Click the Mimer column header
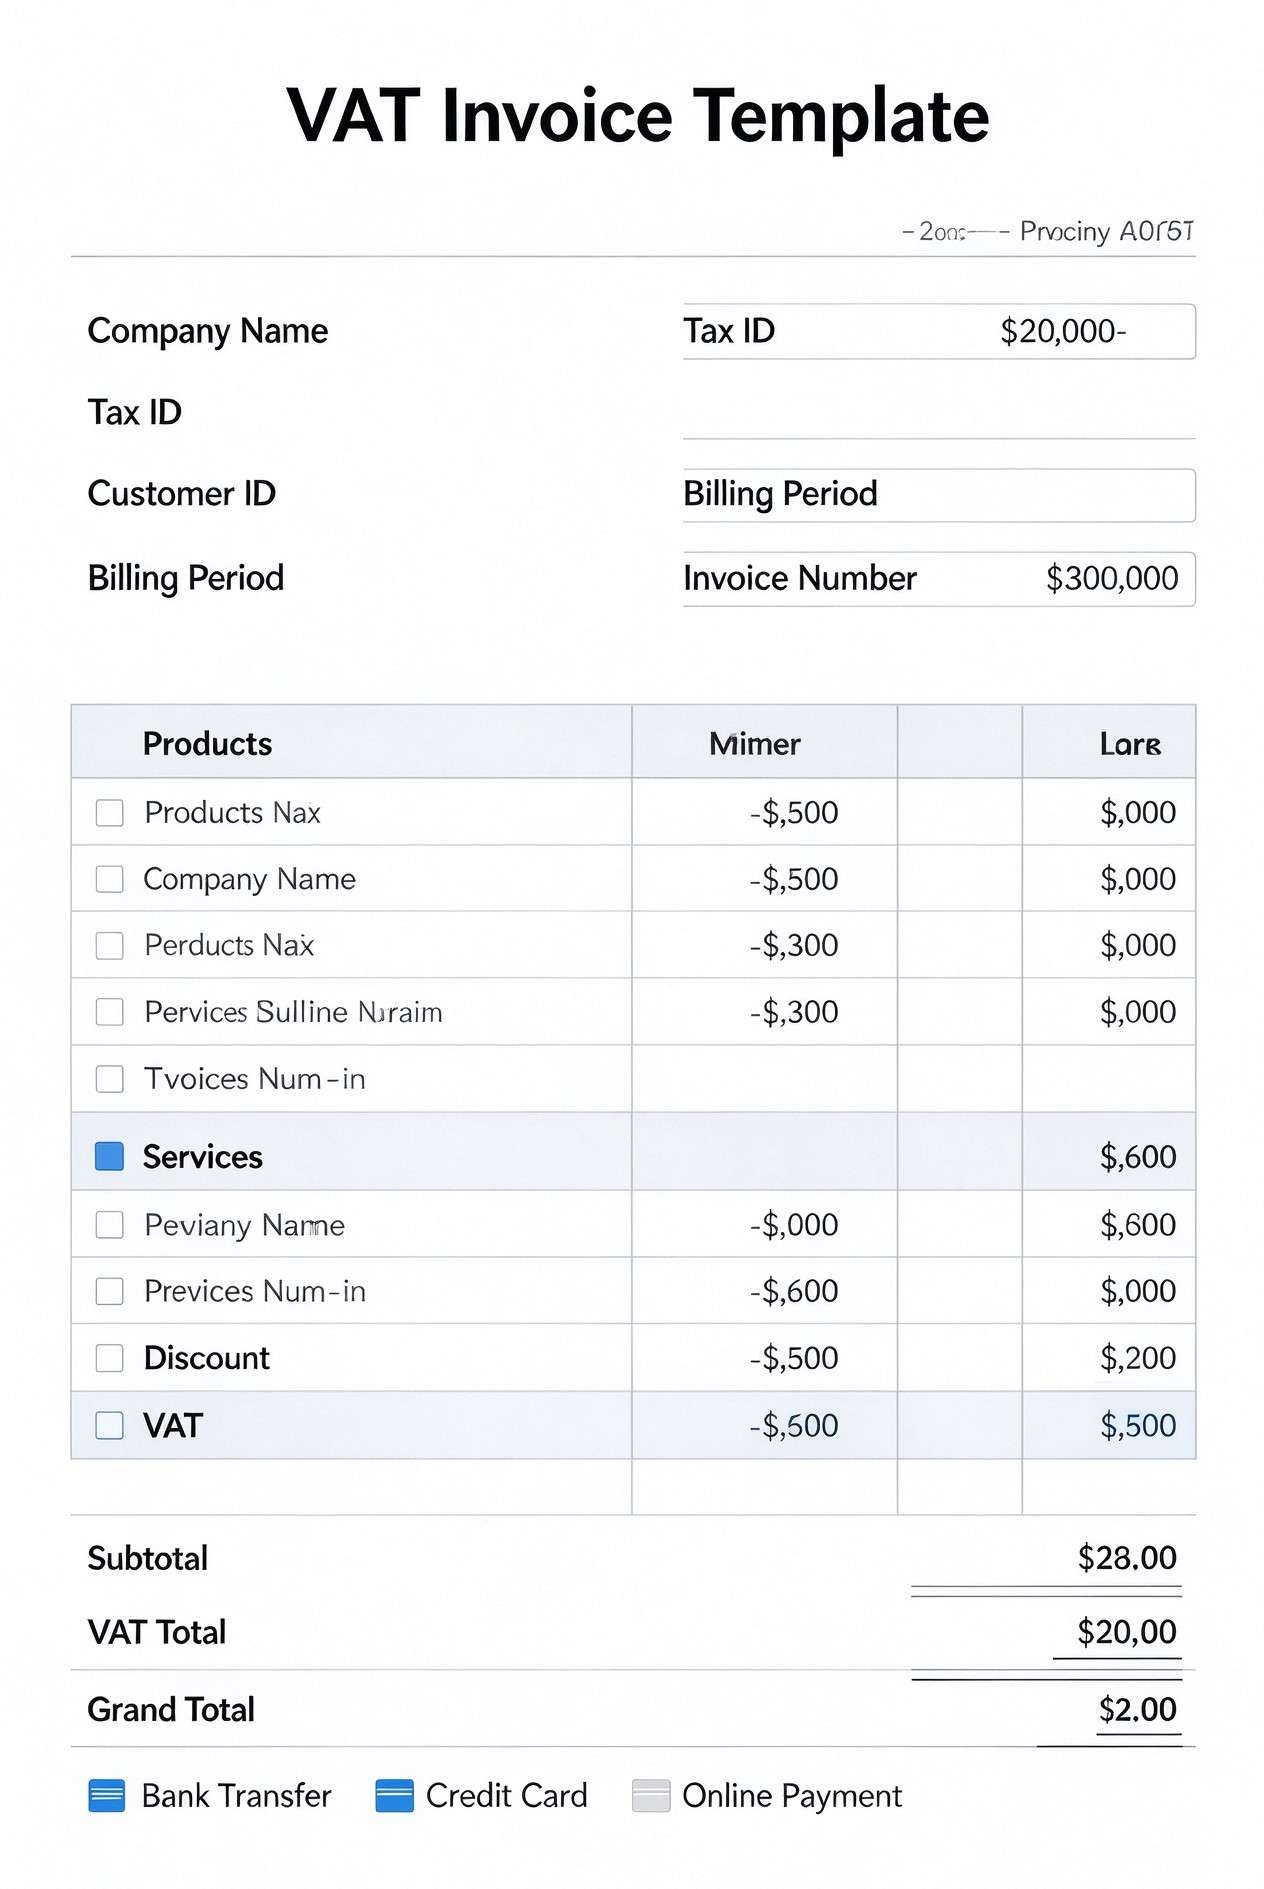The width and height of the screenshot is (1264, 1889). (764, 742)
